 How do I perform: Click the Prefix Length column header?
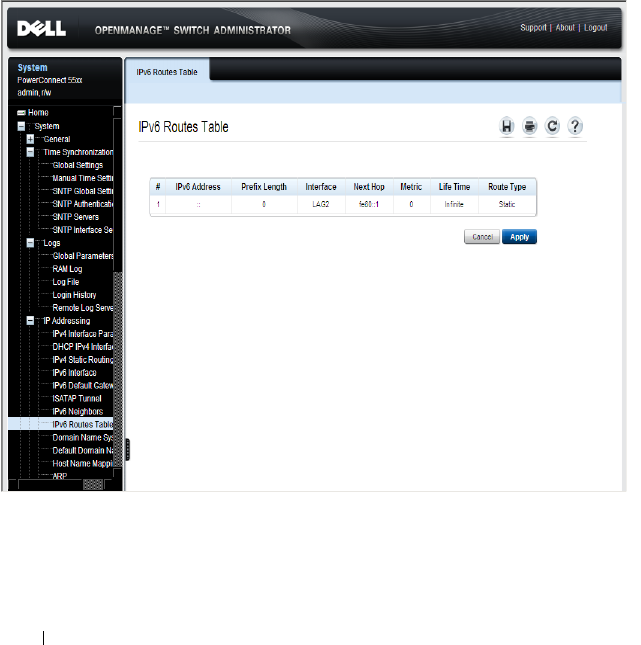(x=264, y=187)
